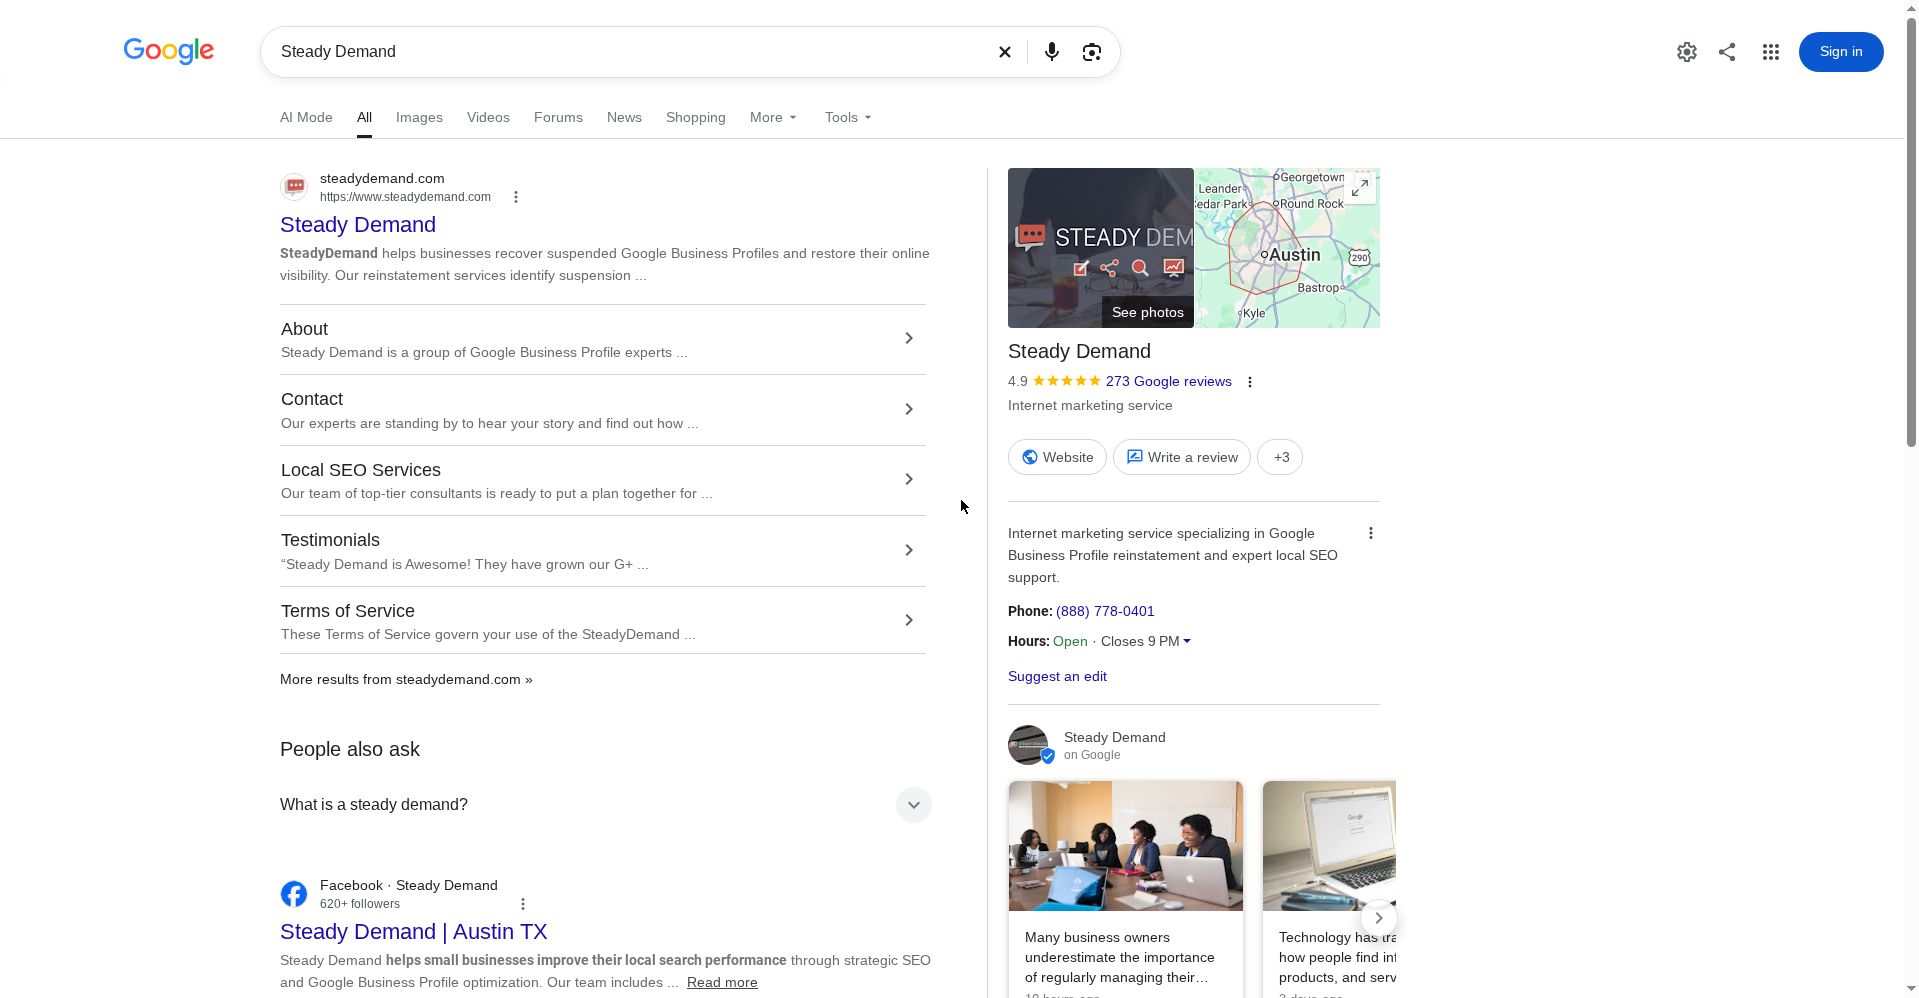Open Google Lens image search
The width and height of the screenshot is (1919, 998).
(x=1092, y=52)
